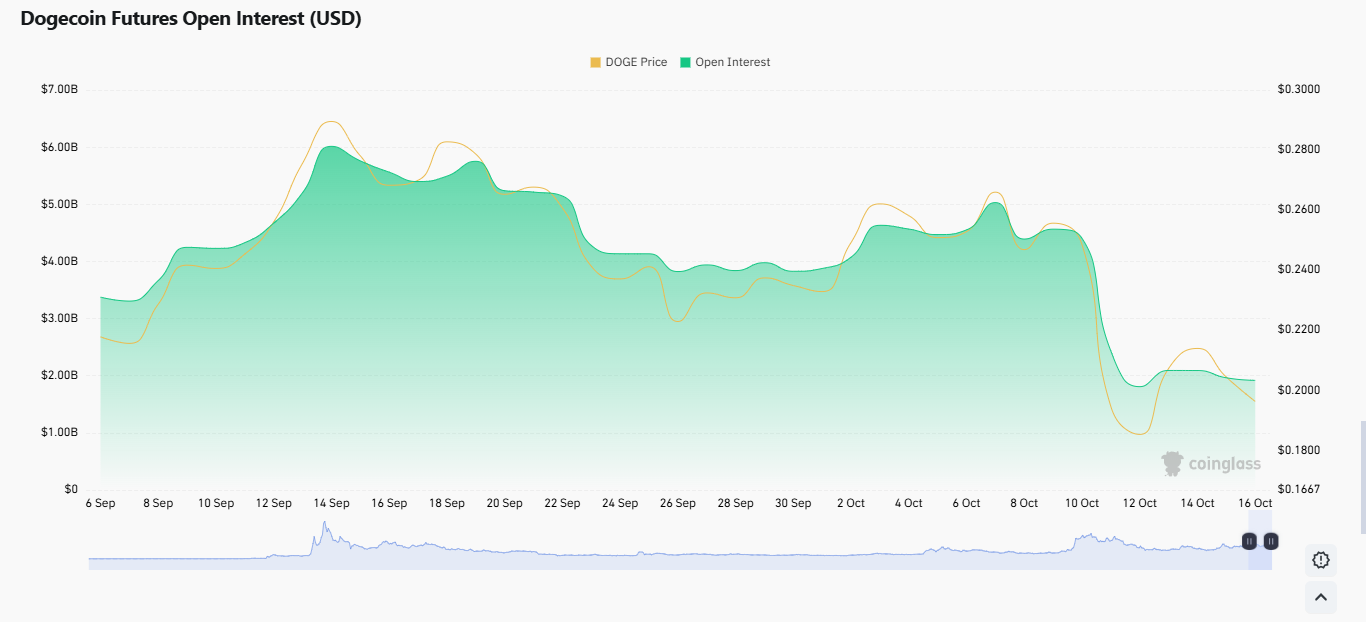Click the alert badge icon bottom right

[1320, 560]
